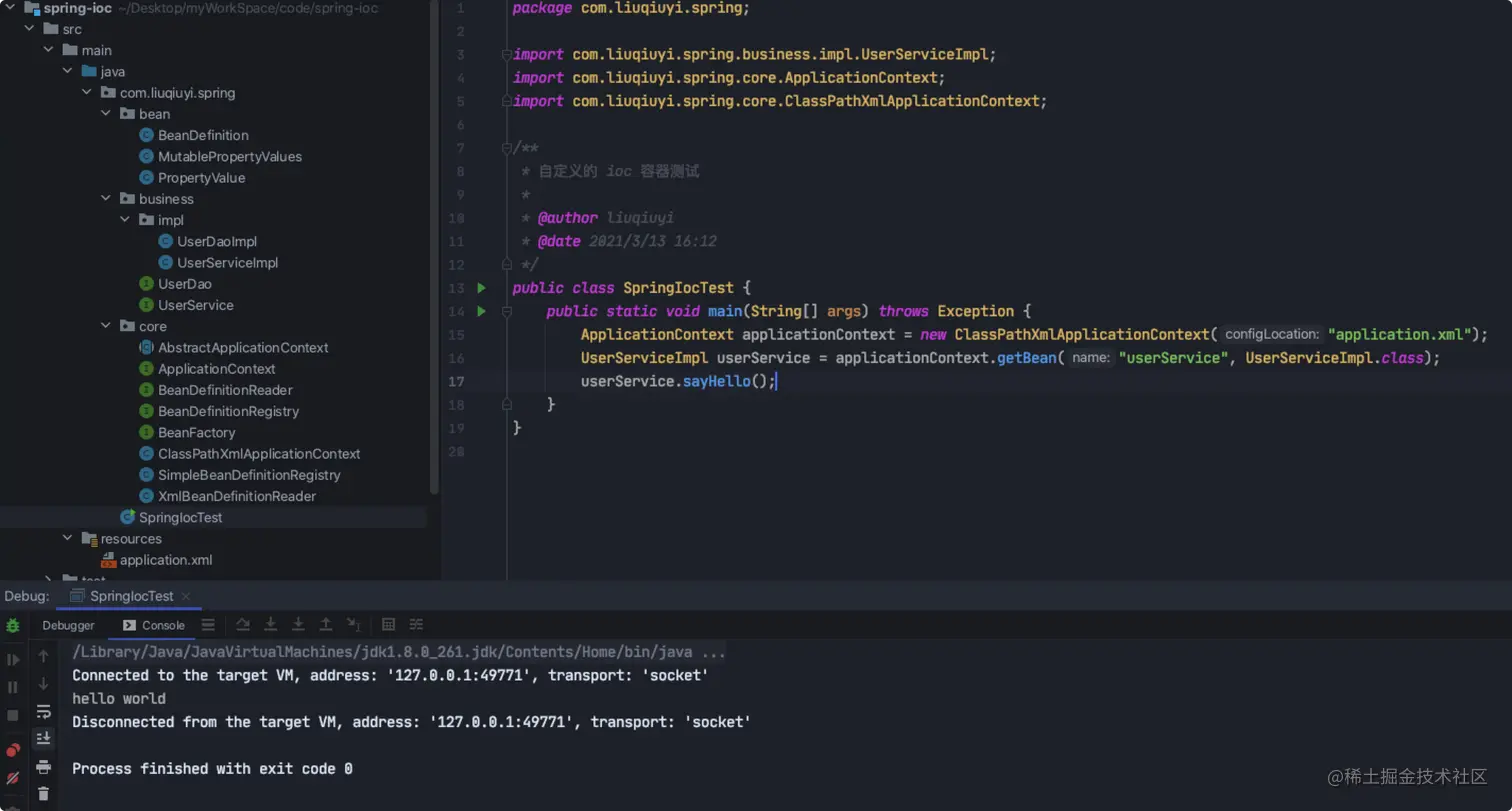This screenshot has width=1512, height=811.
Task: Click the Stop debug session icon
Action: [13, 716]
